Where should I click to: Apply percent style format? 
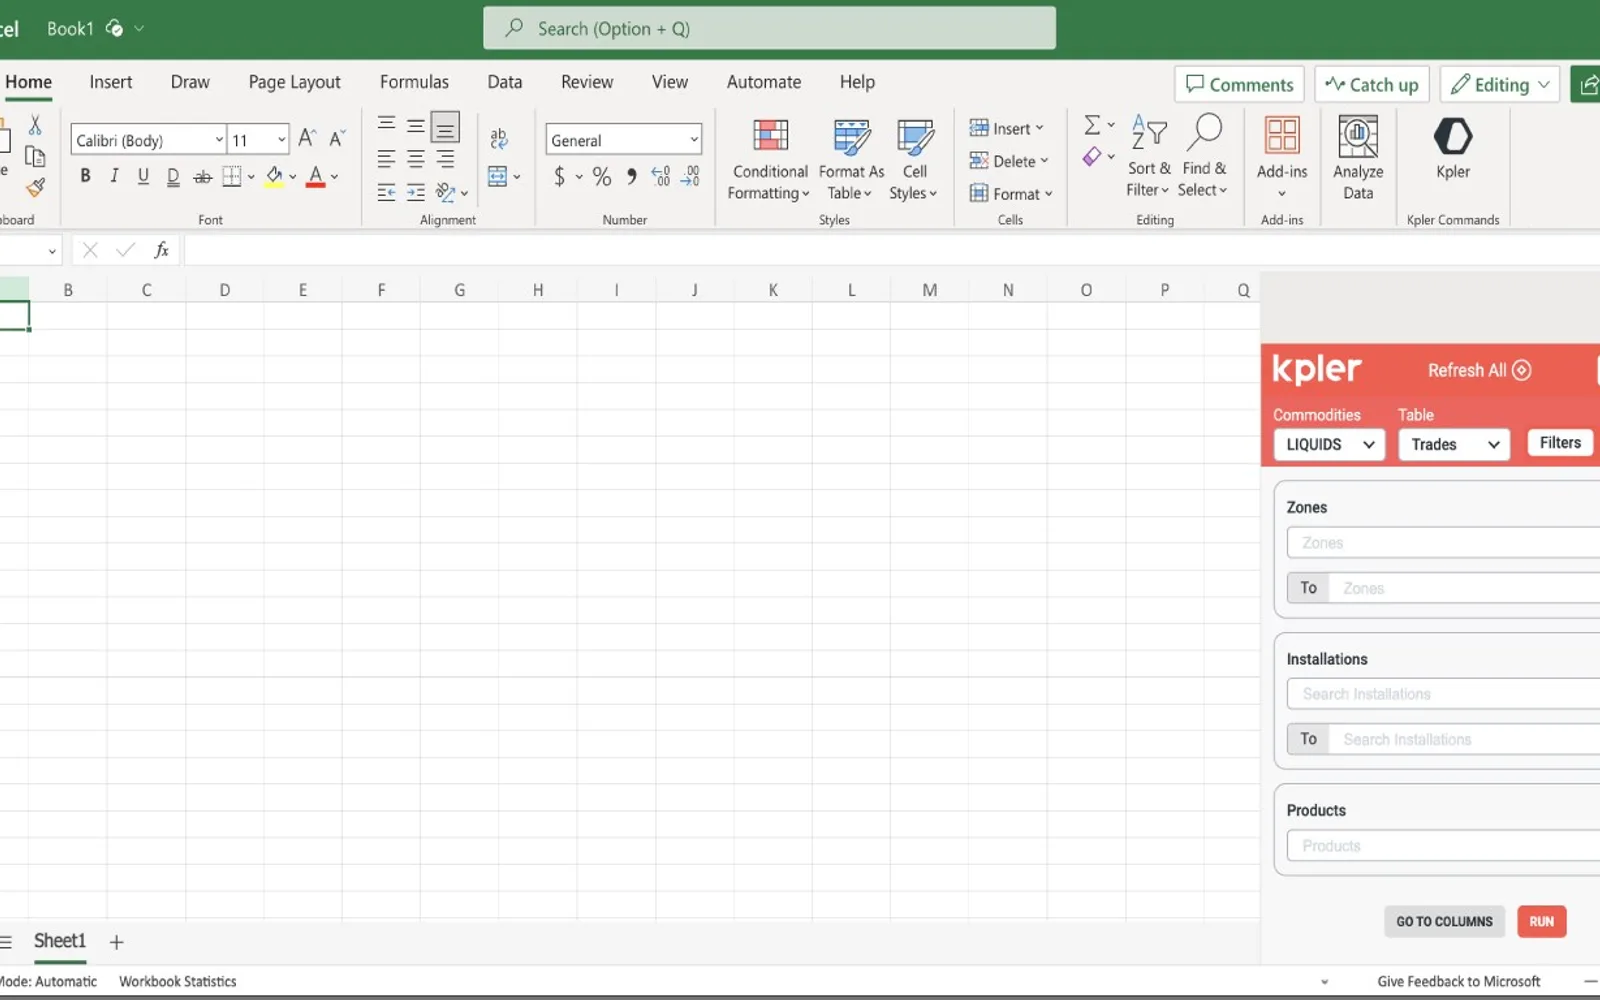[x=601, y=177]
